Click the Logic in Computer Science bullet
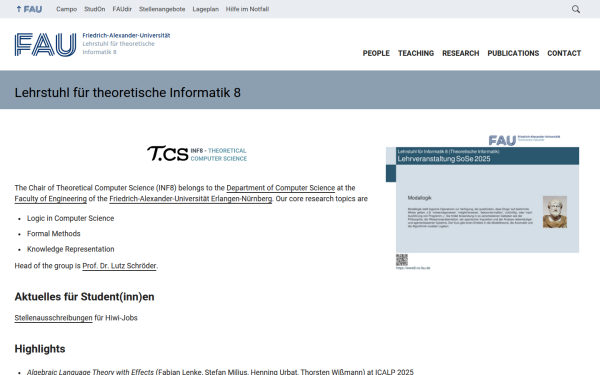 [70, 218]
